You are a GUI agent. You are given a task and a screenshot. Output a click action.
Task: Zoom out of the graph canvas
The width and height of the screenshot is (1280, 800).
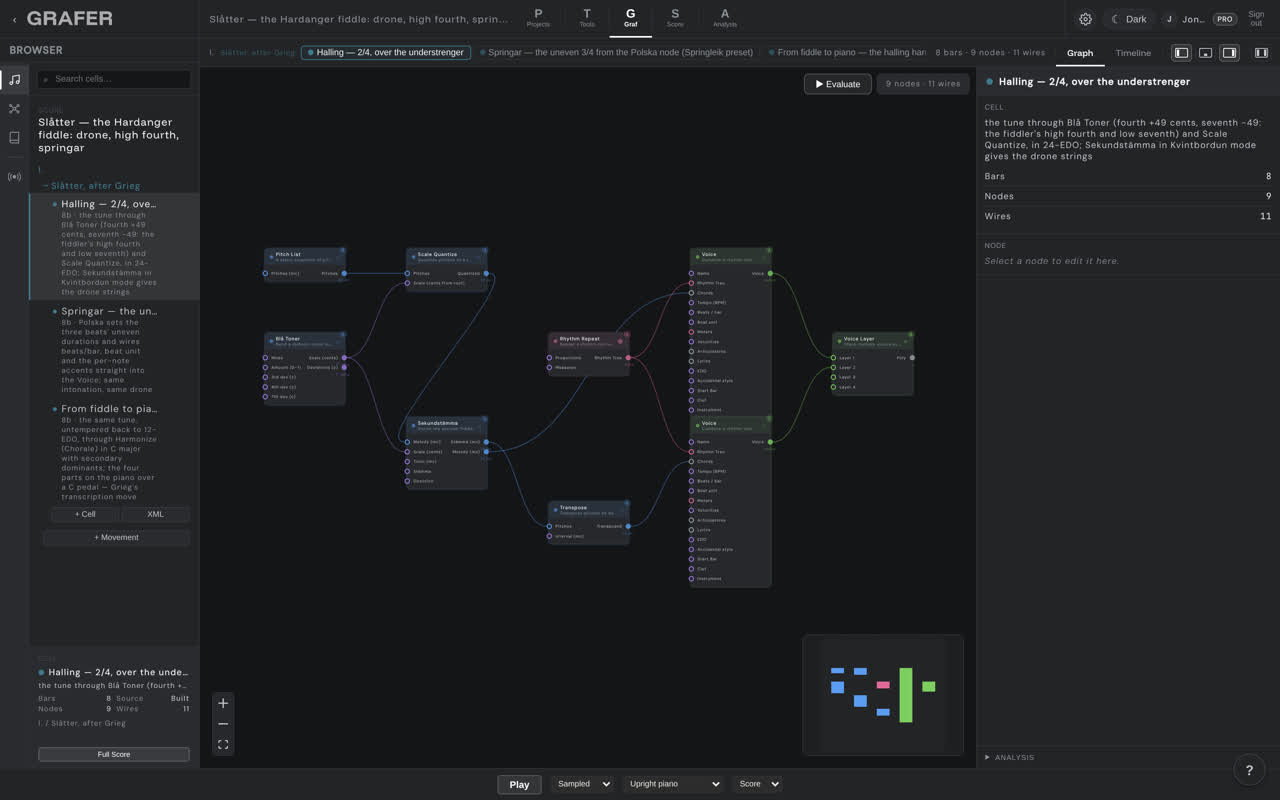223,724
